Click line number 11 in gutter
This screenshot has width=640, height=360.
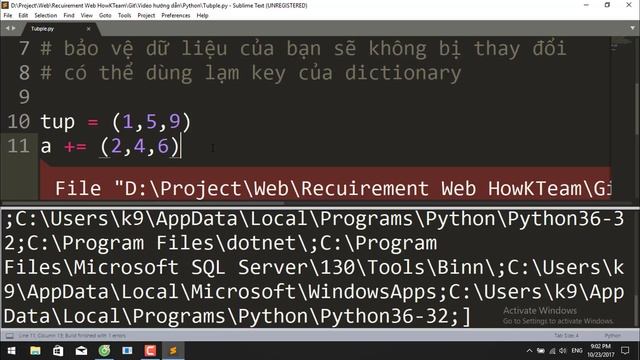(18, 146)
